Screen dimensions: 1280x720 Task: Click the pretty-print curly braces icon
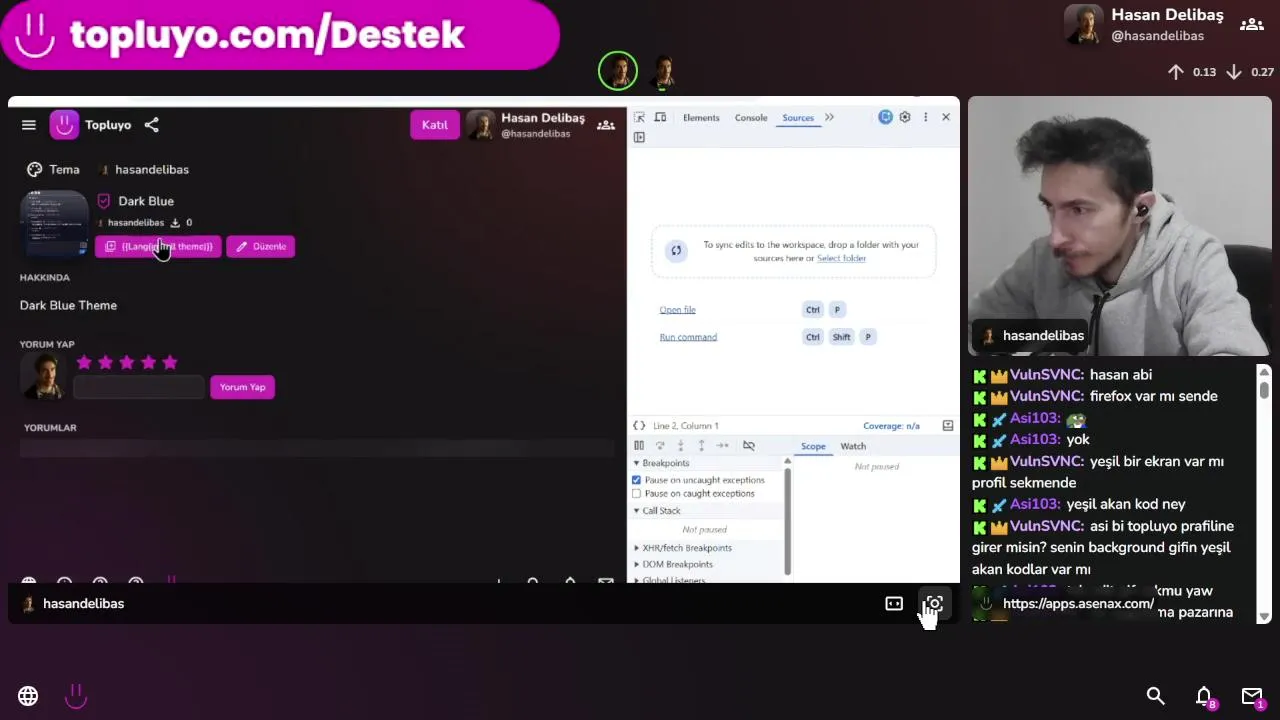[640, 426]
